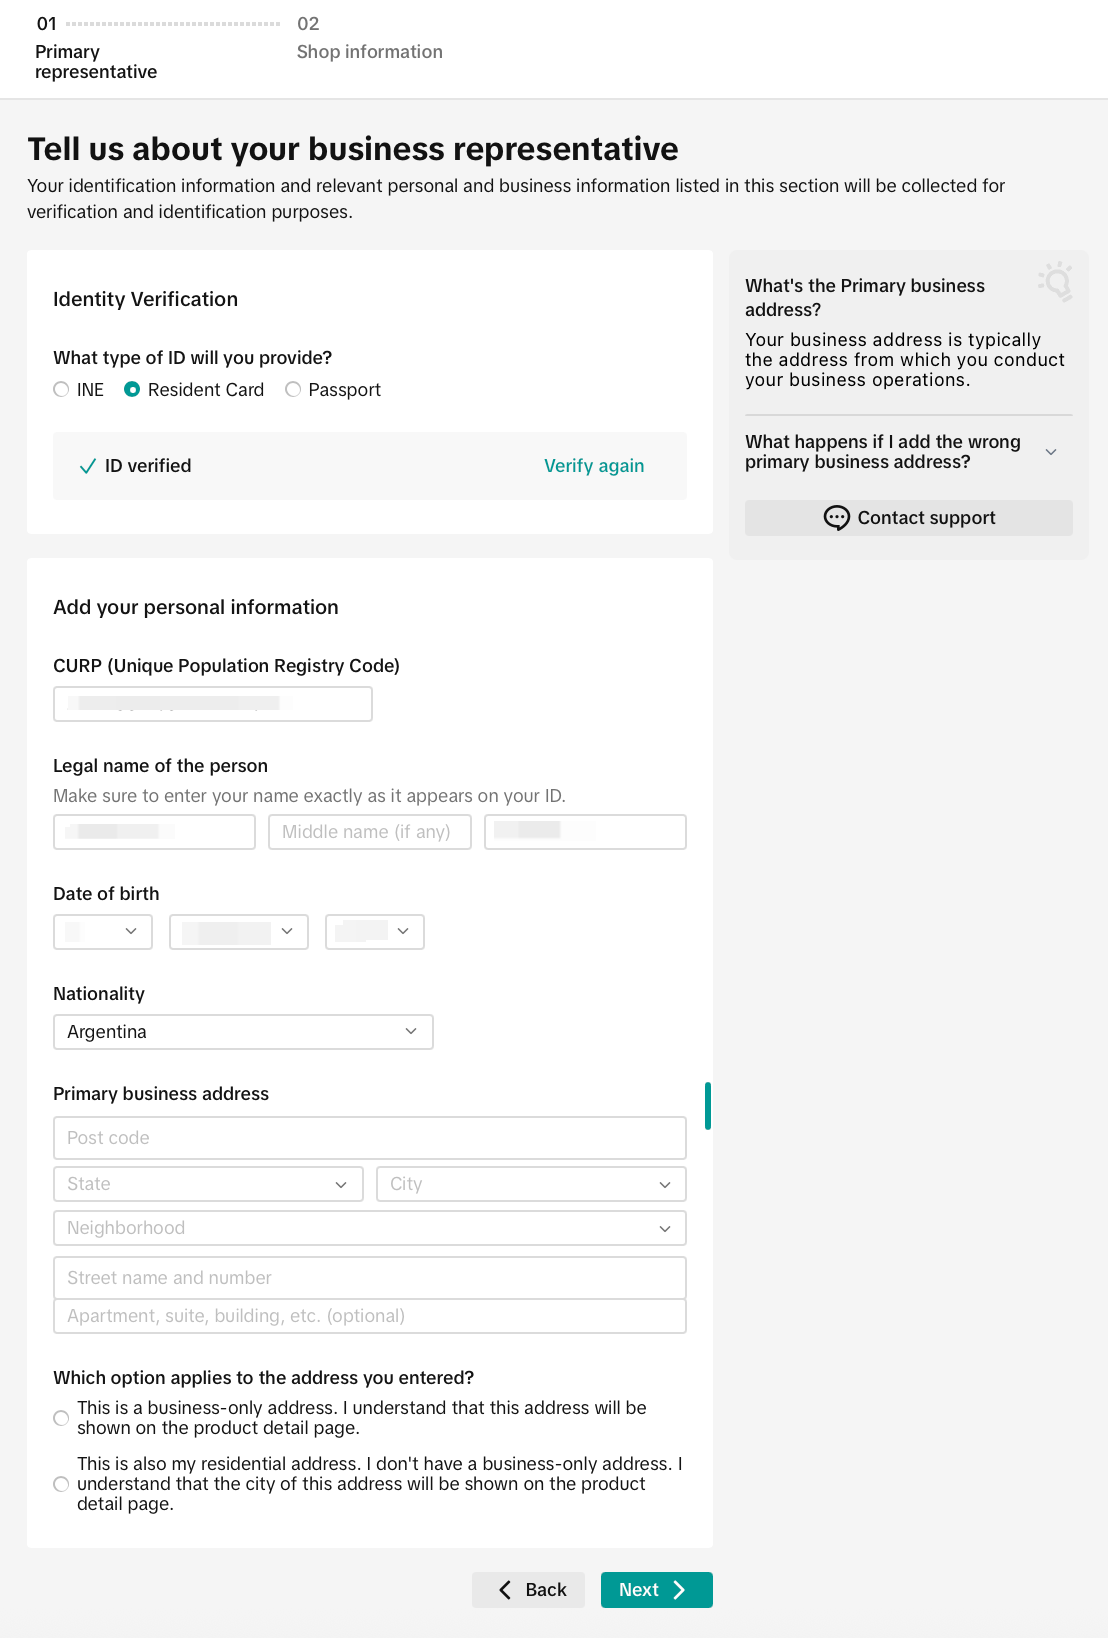Image resolution: width=1108 pixels, height=1638 pixels.
Task: Click the teal scrollbar handle
Action: coord(708,1106)
